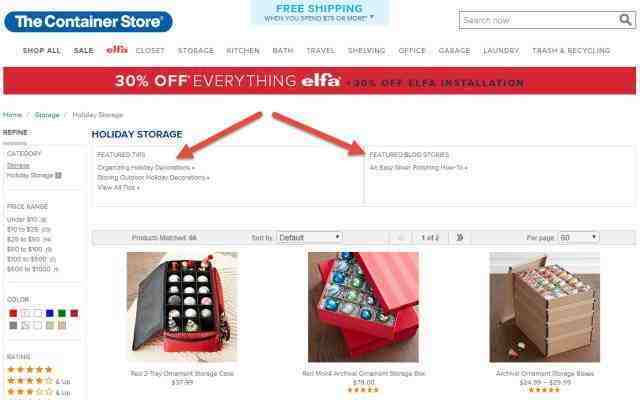Expand the free shipping details arrow
This screenshot has width=640, height=400.
pos(372,17)
